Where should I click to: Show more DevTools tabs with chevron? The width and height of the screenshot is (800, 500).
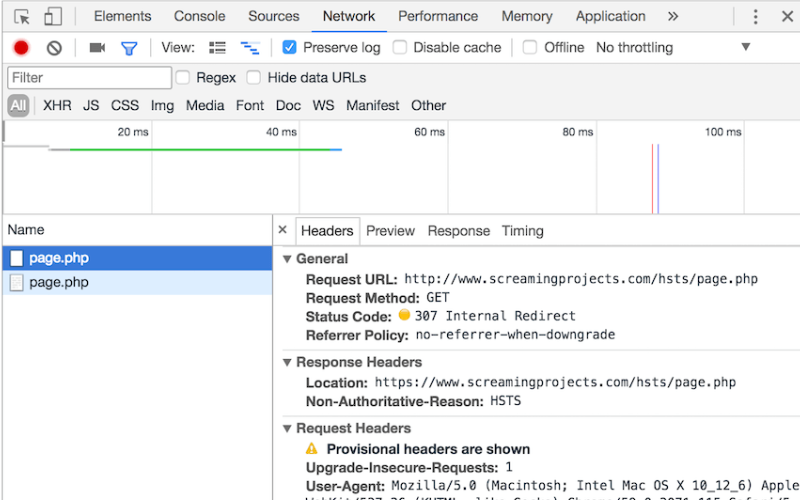(673, 17)
